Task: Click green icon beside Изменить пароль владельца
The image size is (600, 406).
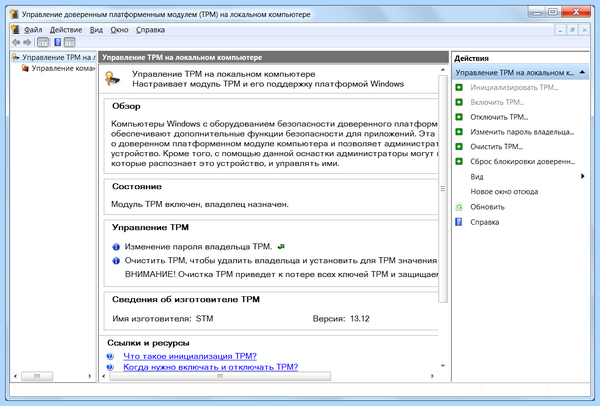Action: (x=459, y=132)
